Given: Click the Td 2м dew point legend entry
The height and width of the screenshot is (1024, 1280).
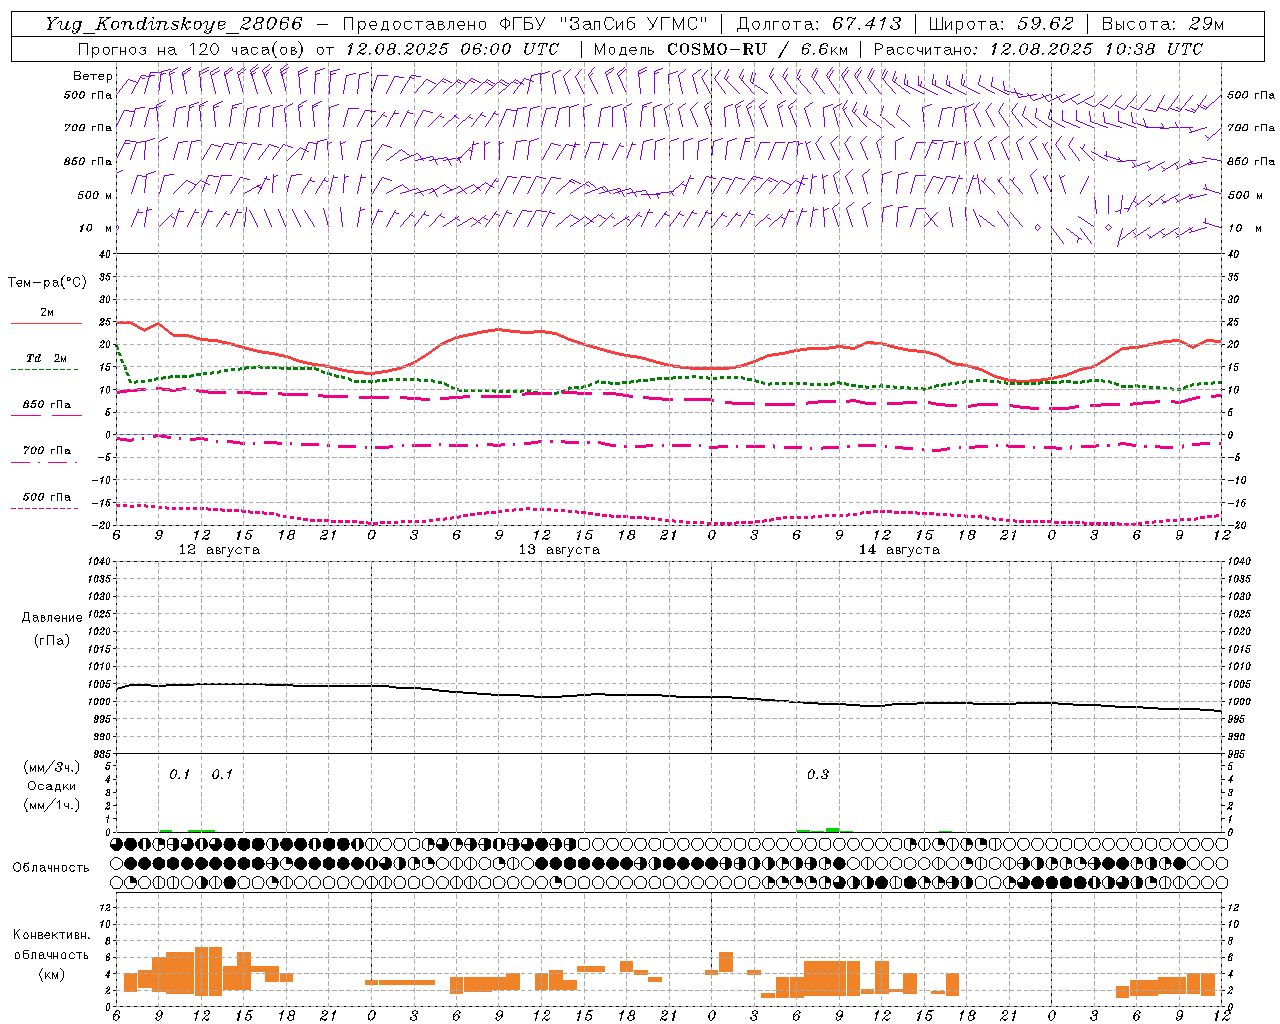Looking at the screenshot, I should tap(47, 358).
